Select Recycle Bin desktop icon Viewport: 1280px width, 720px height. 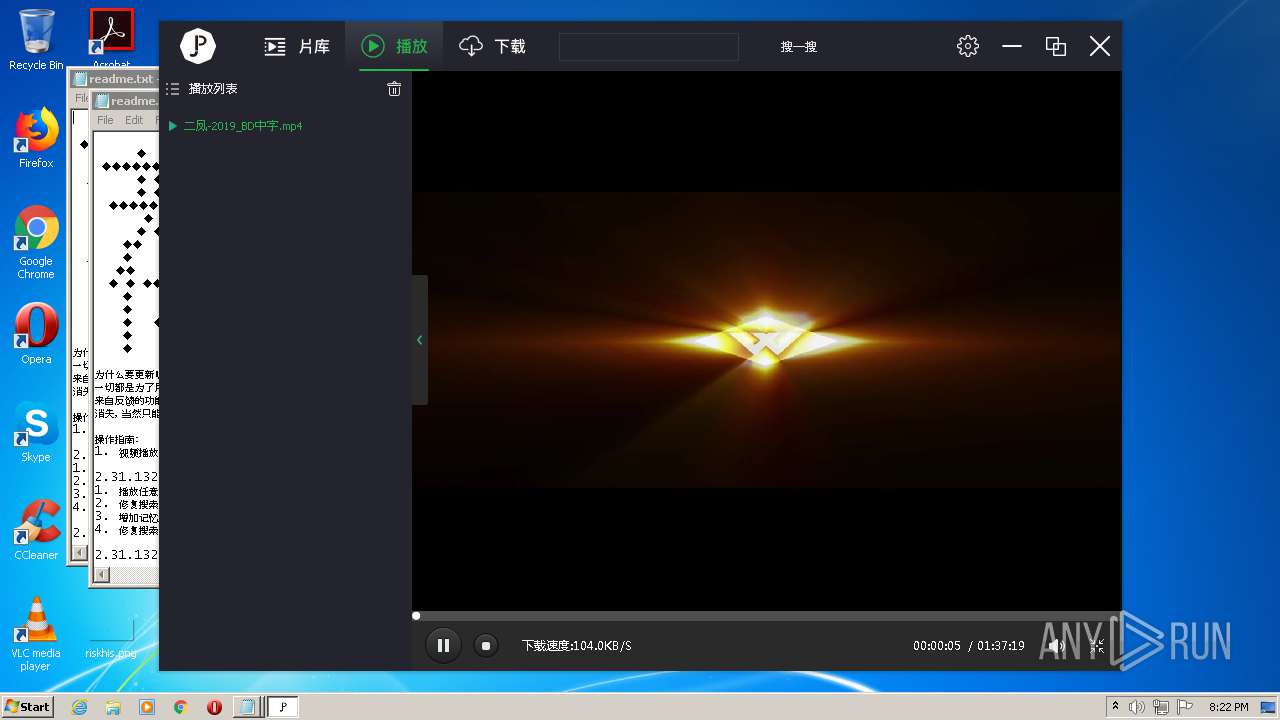(36, 40)
